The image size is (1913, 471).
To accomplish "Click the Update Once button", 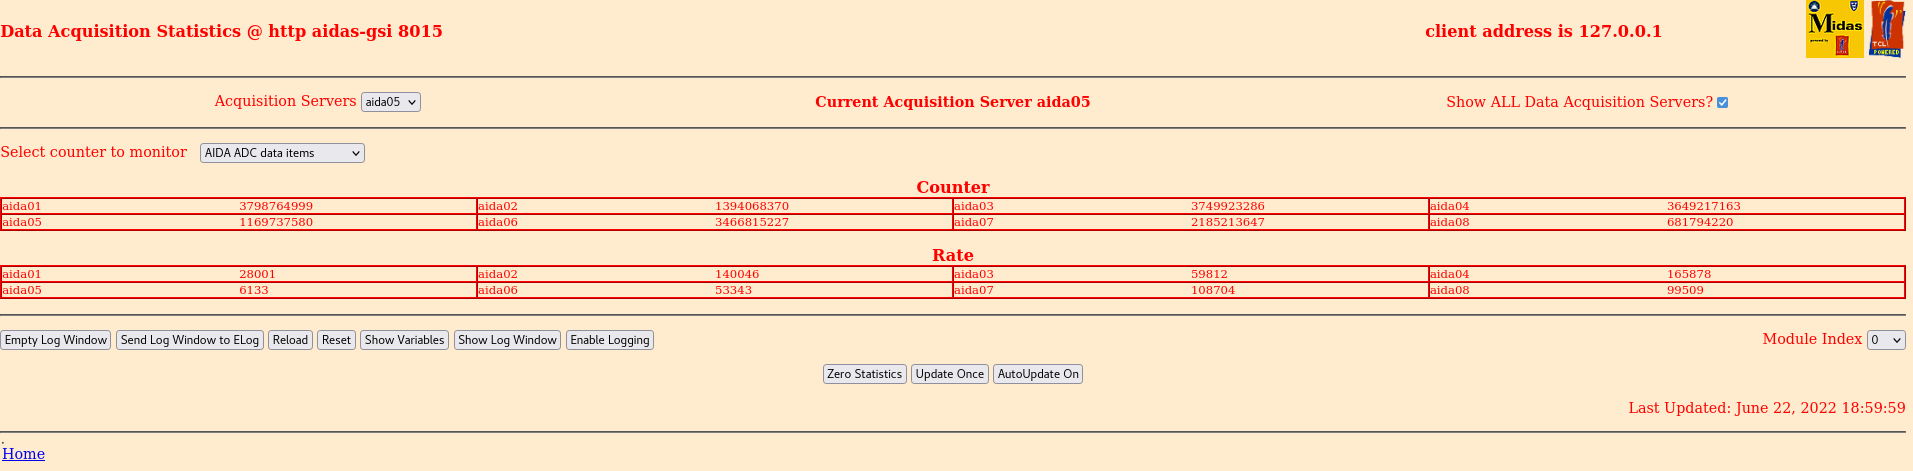I will click(950, 374).
